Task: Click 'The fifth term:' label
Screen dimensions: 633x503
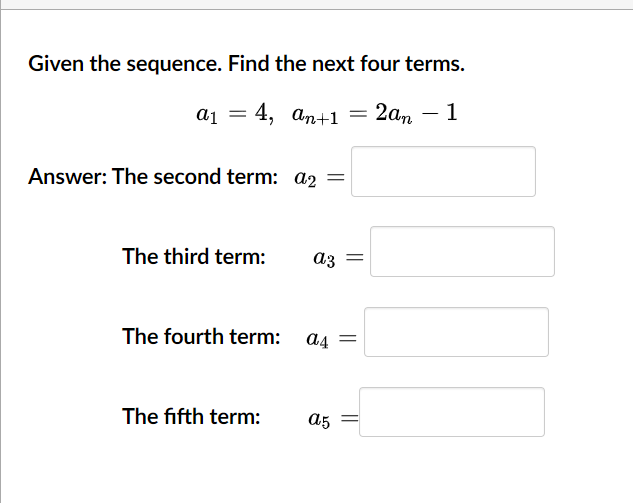Action: click(x=191, y=417)
